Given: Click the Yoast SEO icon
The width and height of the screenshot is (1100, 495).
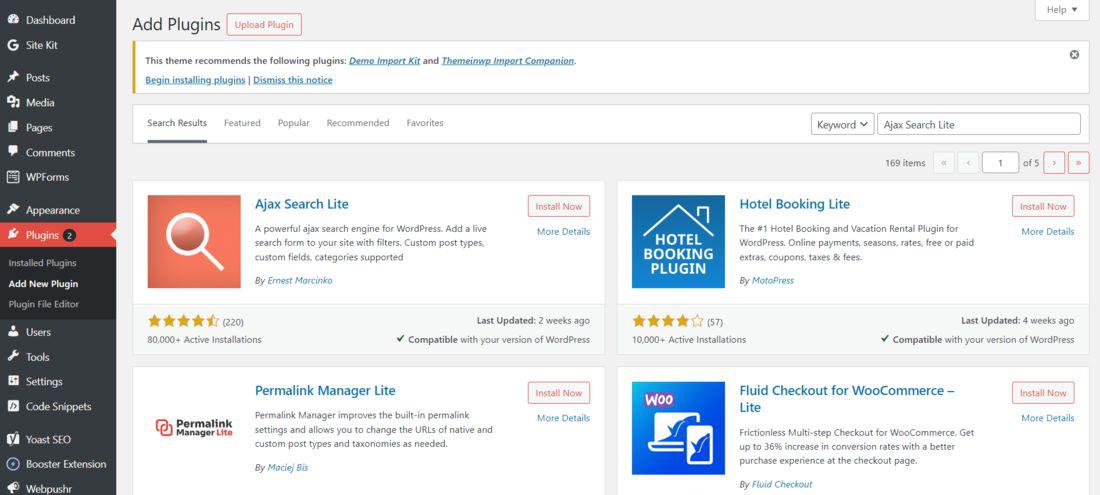Looking at the screenshot, I should (x=13, y=440).
